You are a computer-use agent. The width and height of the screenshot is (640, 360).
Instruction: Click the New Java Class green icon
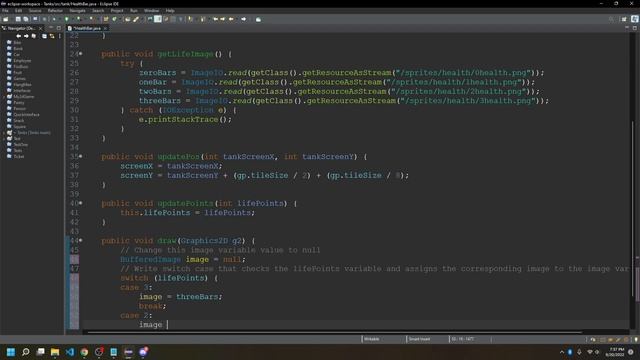(115, 19)
